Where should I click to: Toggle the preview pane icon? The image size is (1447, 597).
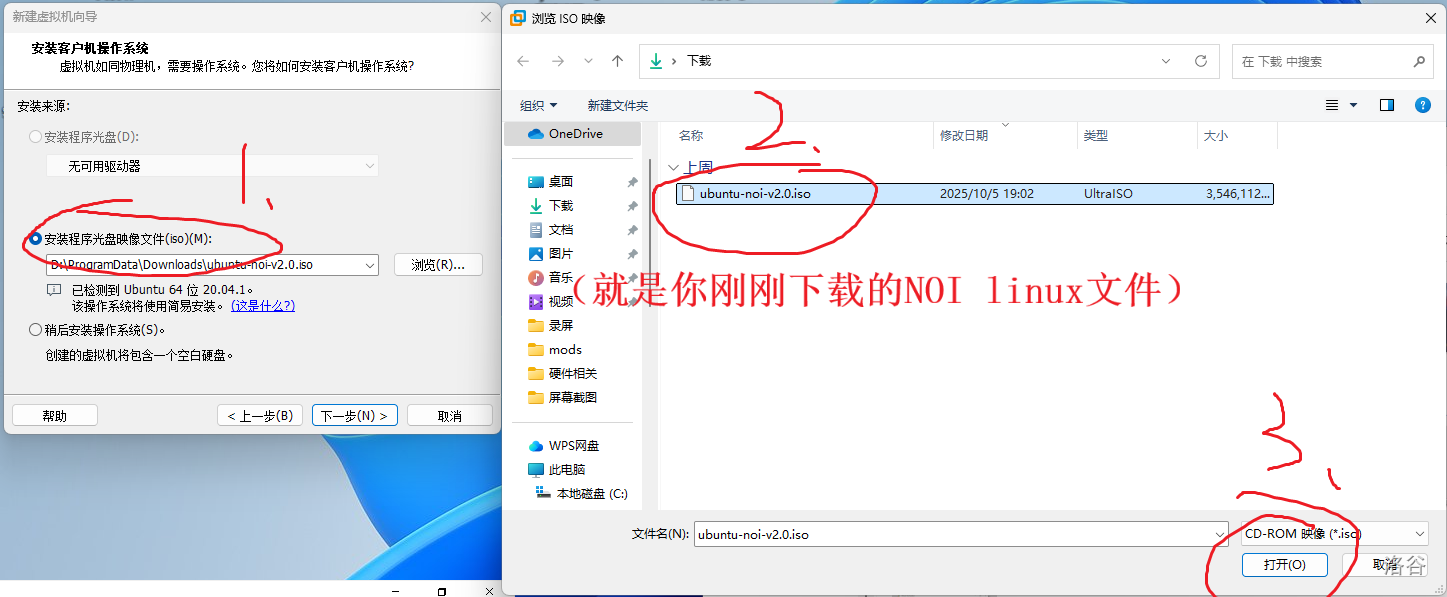tap(1387, 105)
